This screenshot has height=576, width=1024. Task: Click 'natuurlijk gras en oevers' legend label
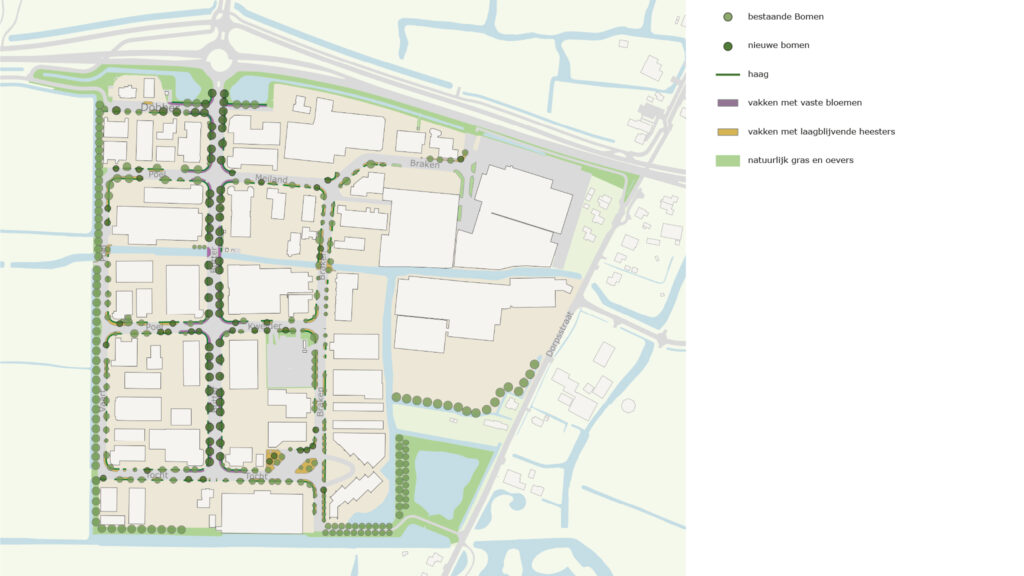(800, 160)
